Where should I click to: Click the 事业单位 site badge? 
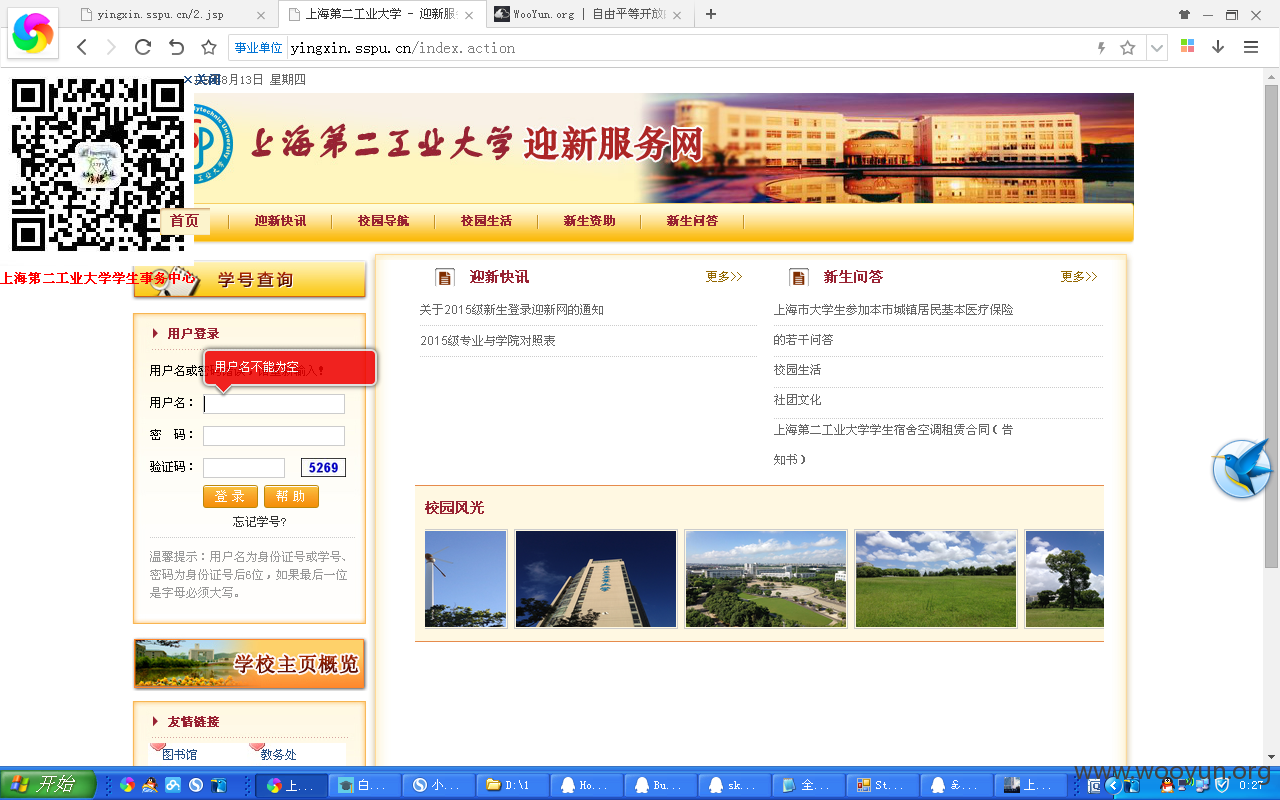coord(258,48)
